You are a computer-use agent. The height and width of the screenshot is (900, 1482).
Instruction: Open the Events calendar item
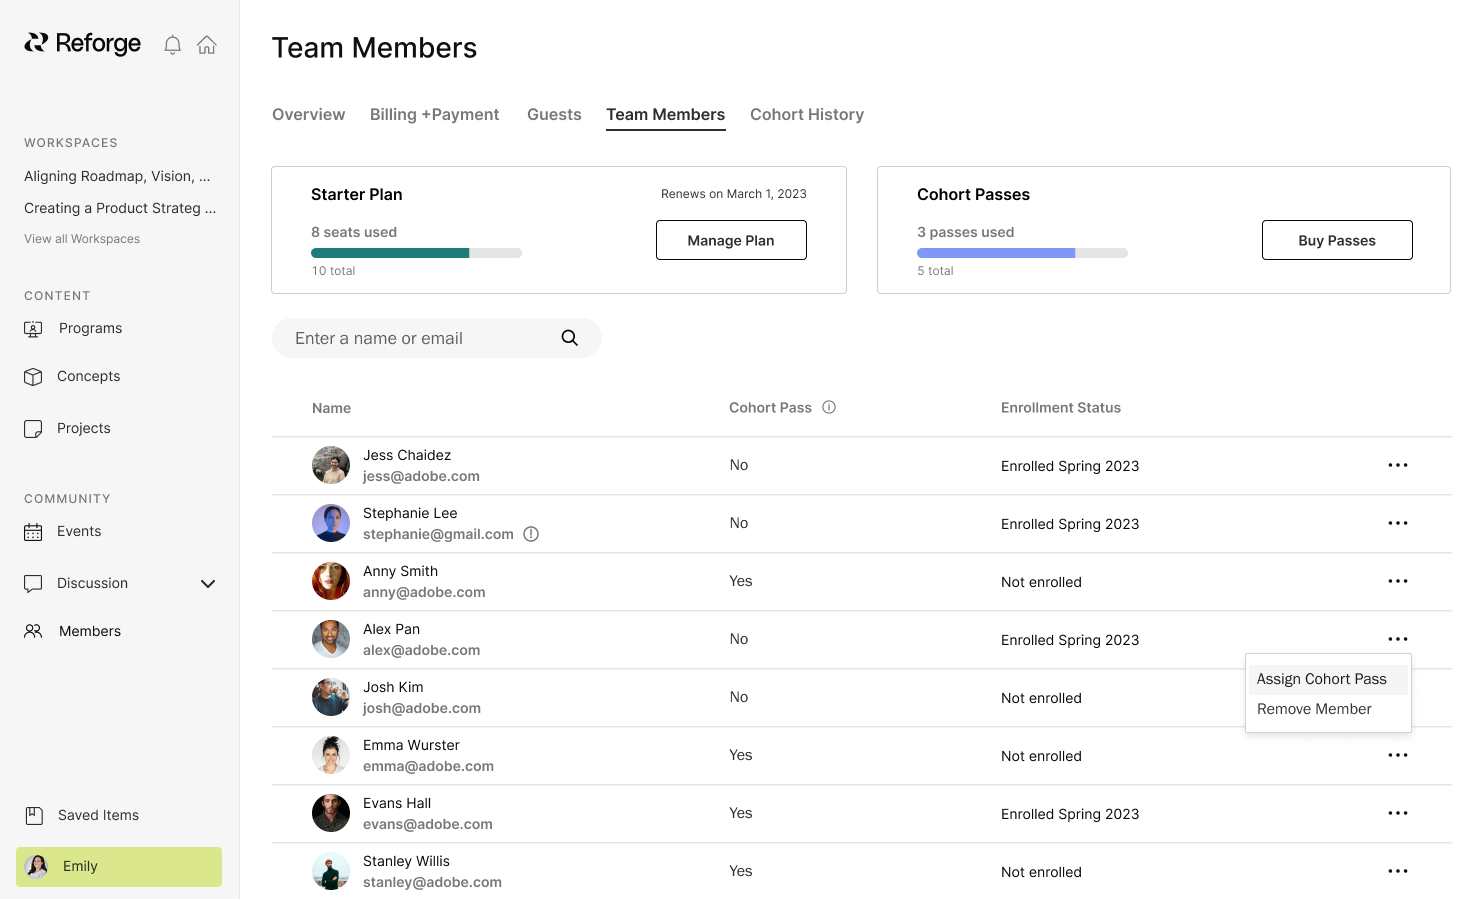click(62, 531)
